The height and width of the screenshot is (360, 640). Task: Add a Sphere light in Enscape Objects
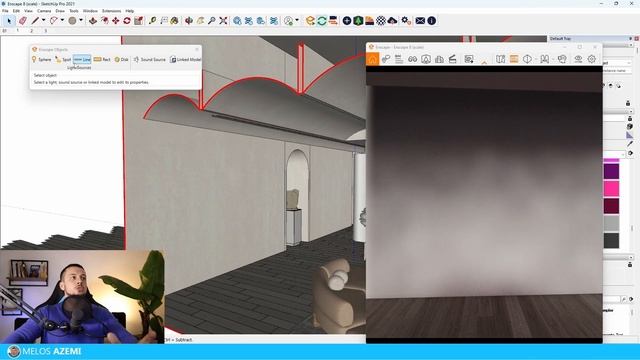click(x=41, y=60)
